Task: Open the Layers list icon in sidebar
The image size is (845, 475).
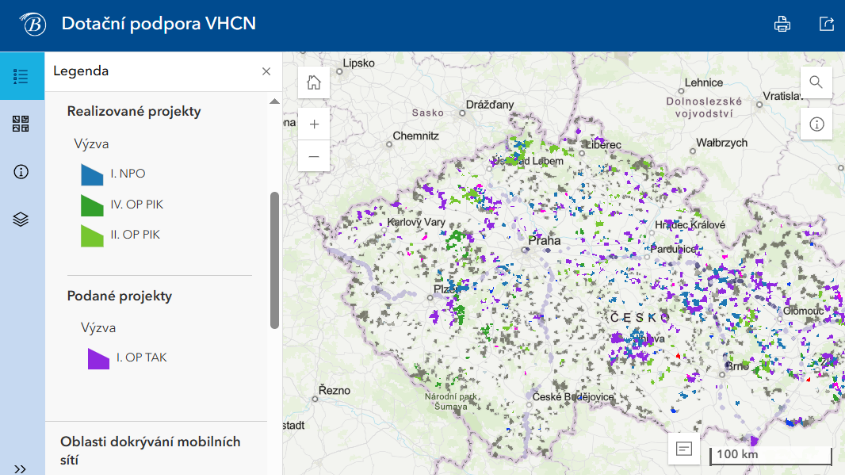Action: tap(21, 220)
